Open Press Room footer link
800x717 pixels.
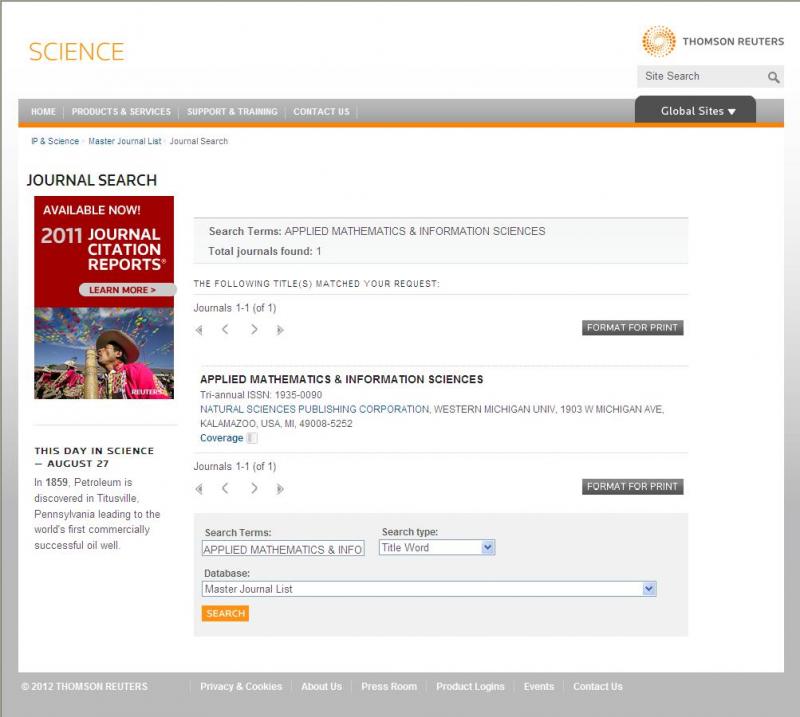pyautogui.click(x=389, y=686)
